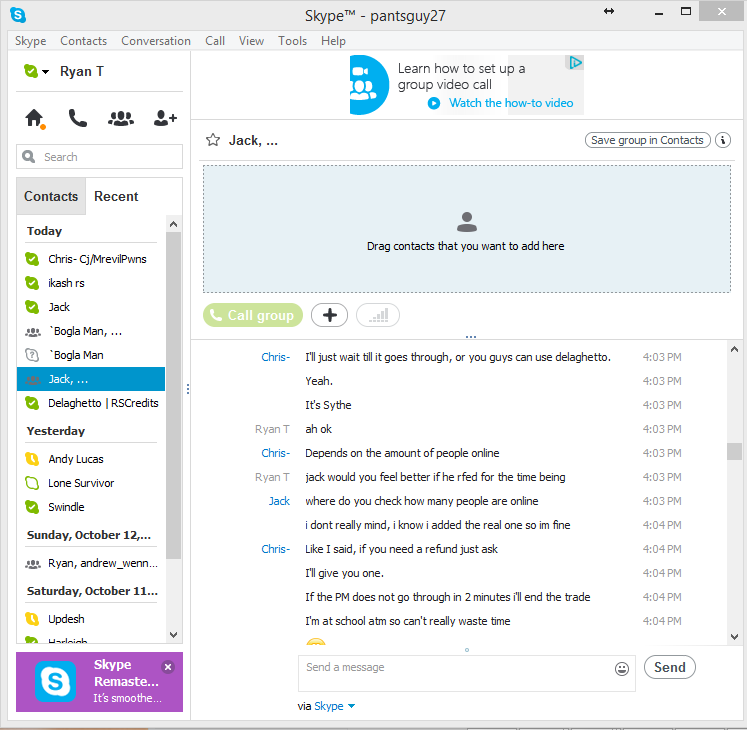Check call quality signal bars icon
Viewport: 747px width, 730px height.
378,315
